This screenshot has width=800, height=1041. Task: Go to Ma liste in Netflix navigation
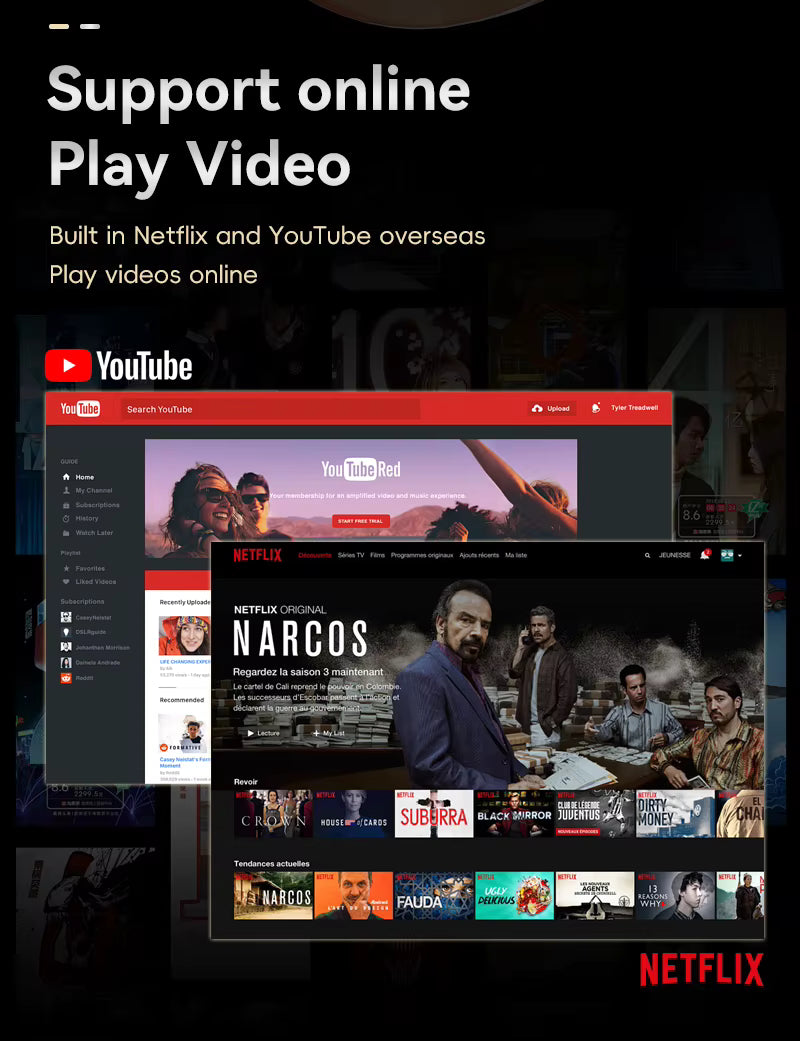tap(515, 555)
